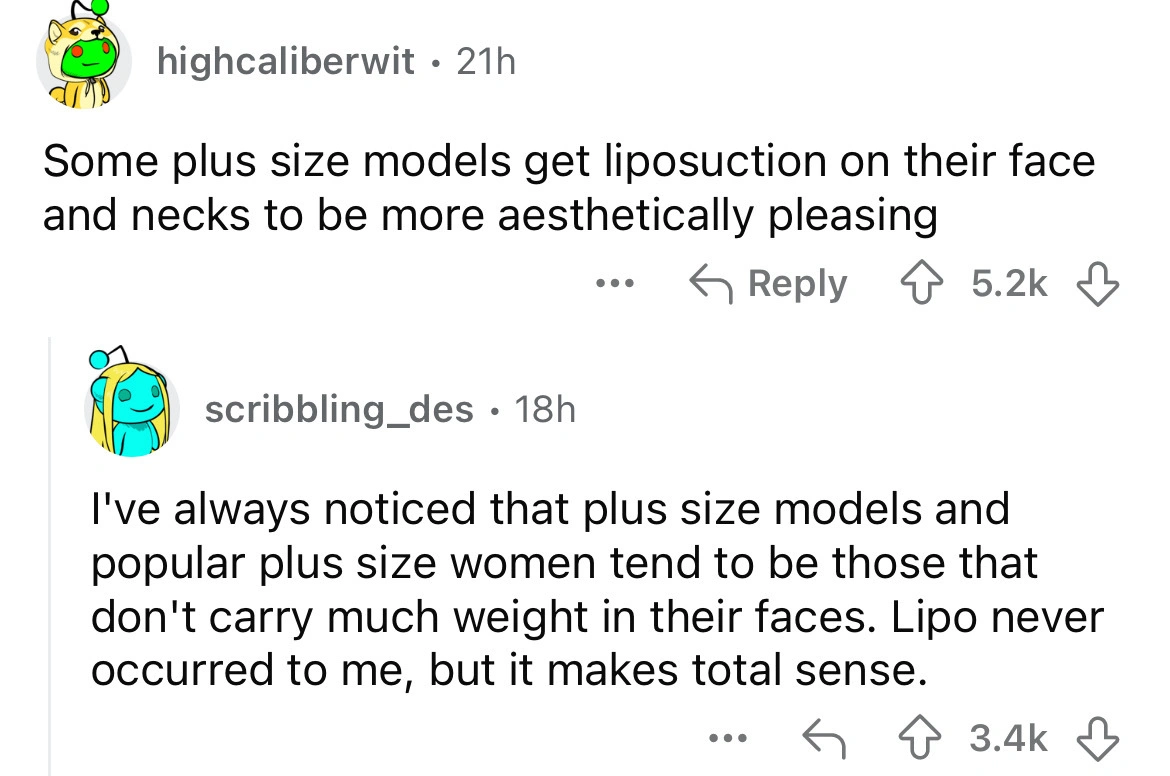This screenshot has width=1170, height=776.
Task: Click the reply arrow under scribbling_des's comment
Action: point(824,738)
